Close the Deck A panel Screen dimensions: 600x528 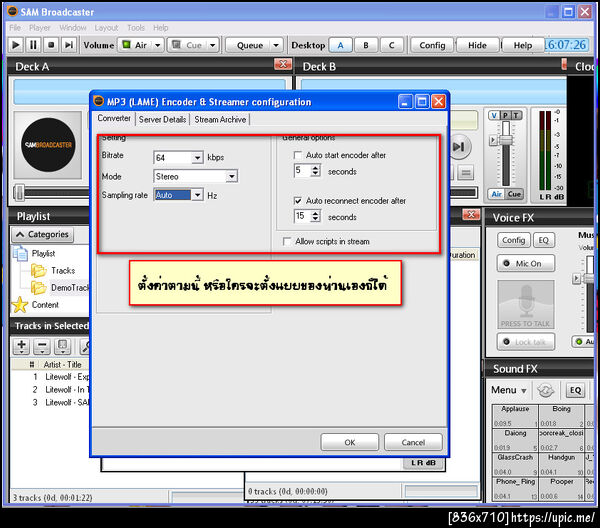[283, 64]
